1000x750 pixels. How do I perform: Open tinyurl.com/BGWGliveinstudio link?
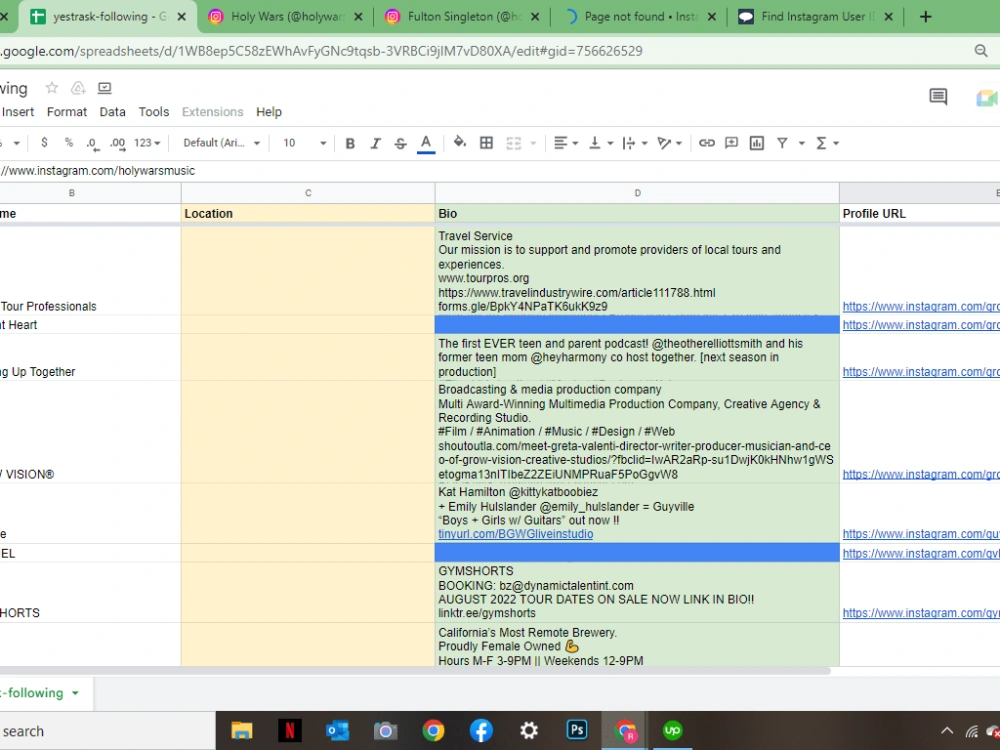pyautogui.click(x=515, y=534)
